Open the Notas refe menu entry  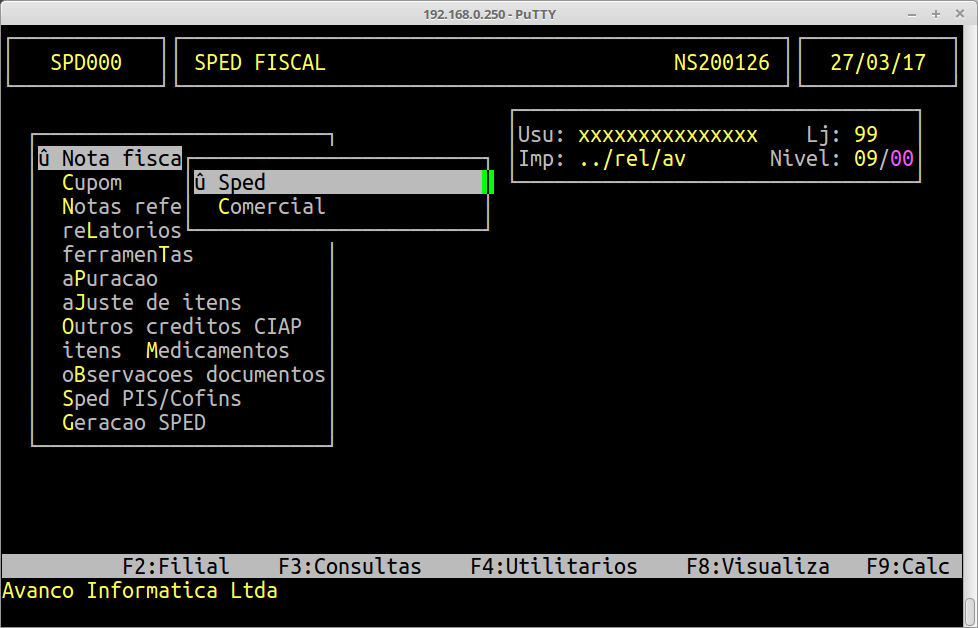[x=121, y=207]
